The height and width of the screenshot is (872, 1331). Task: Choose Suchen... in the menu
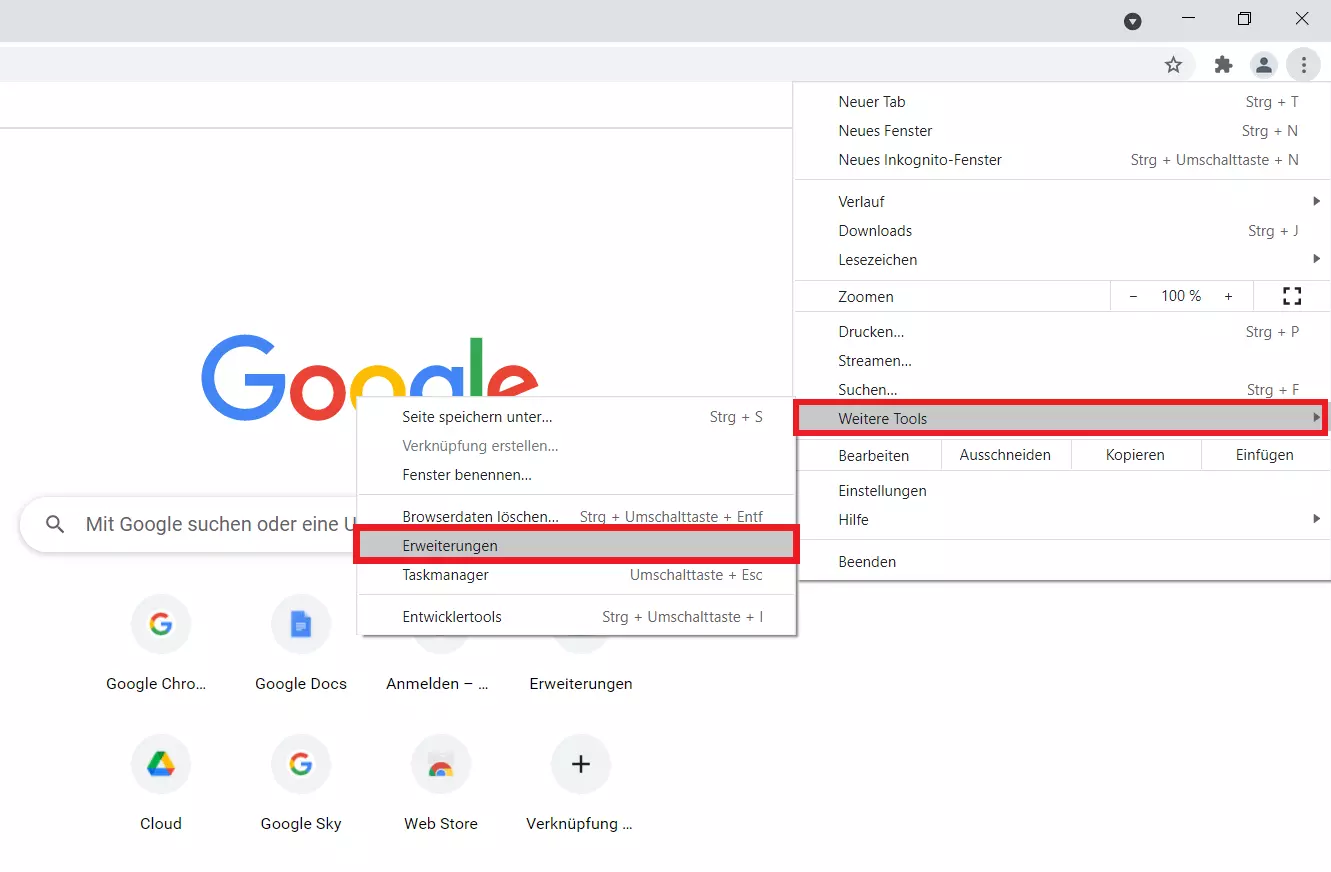[x=1062, y=390]
